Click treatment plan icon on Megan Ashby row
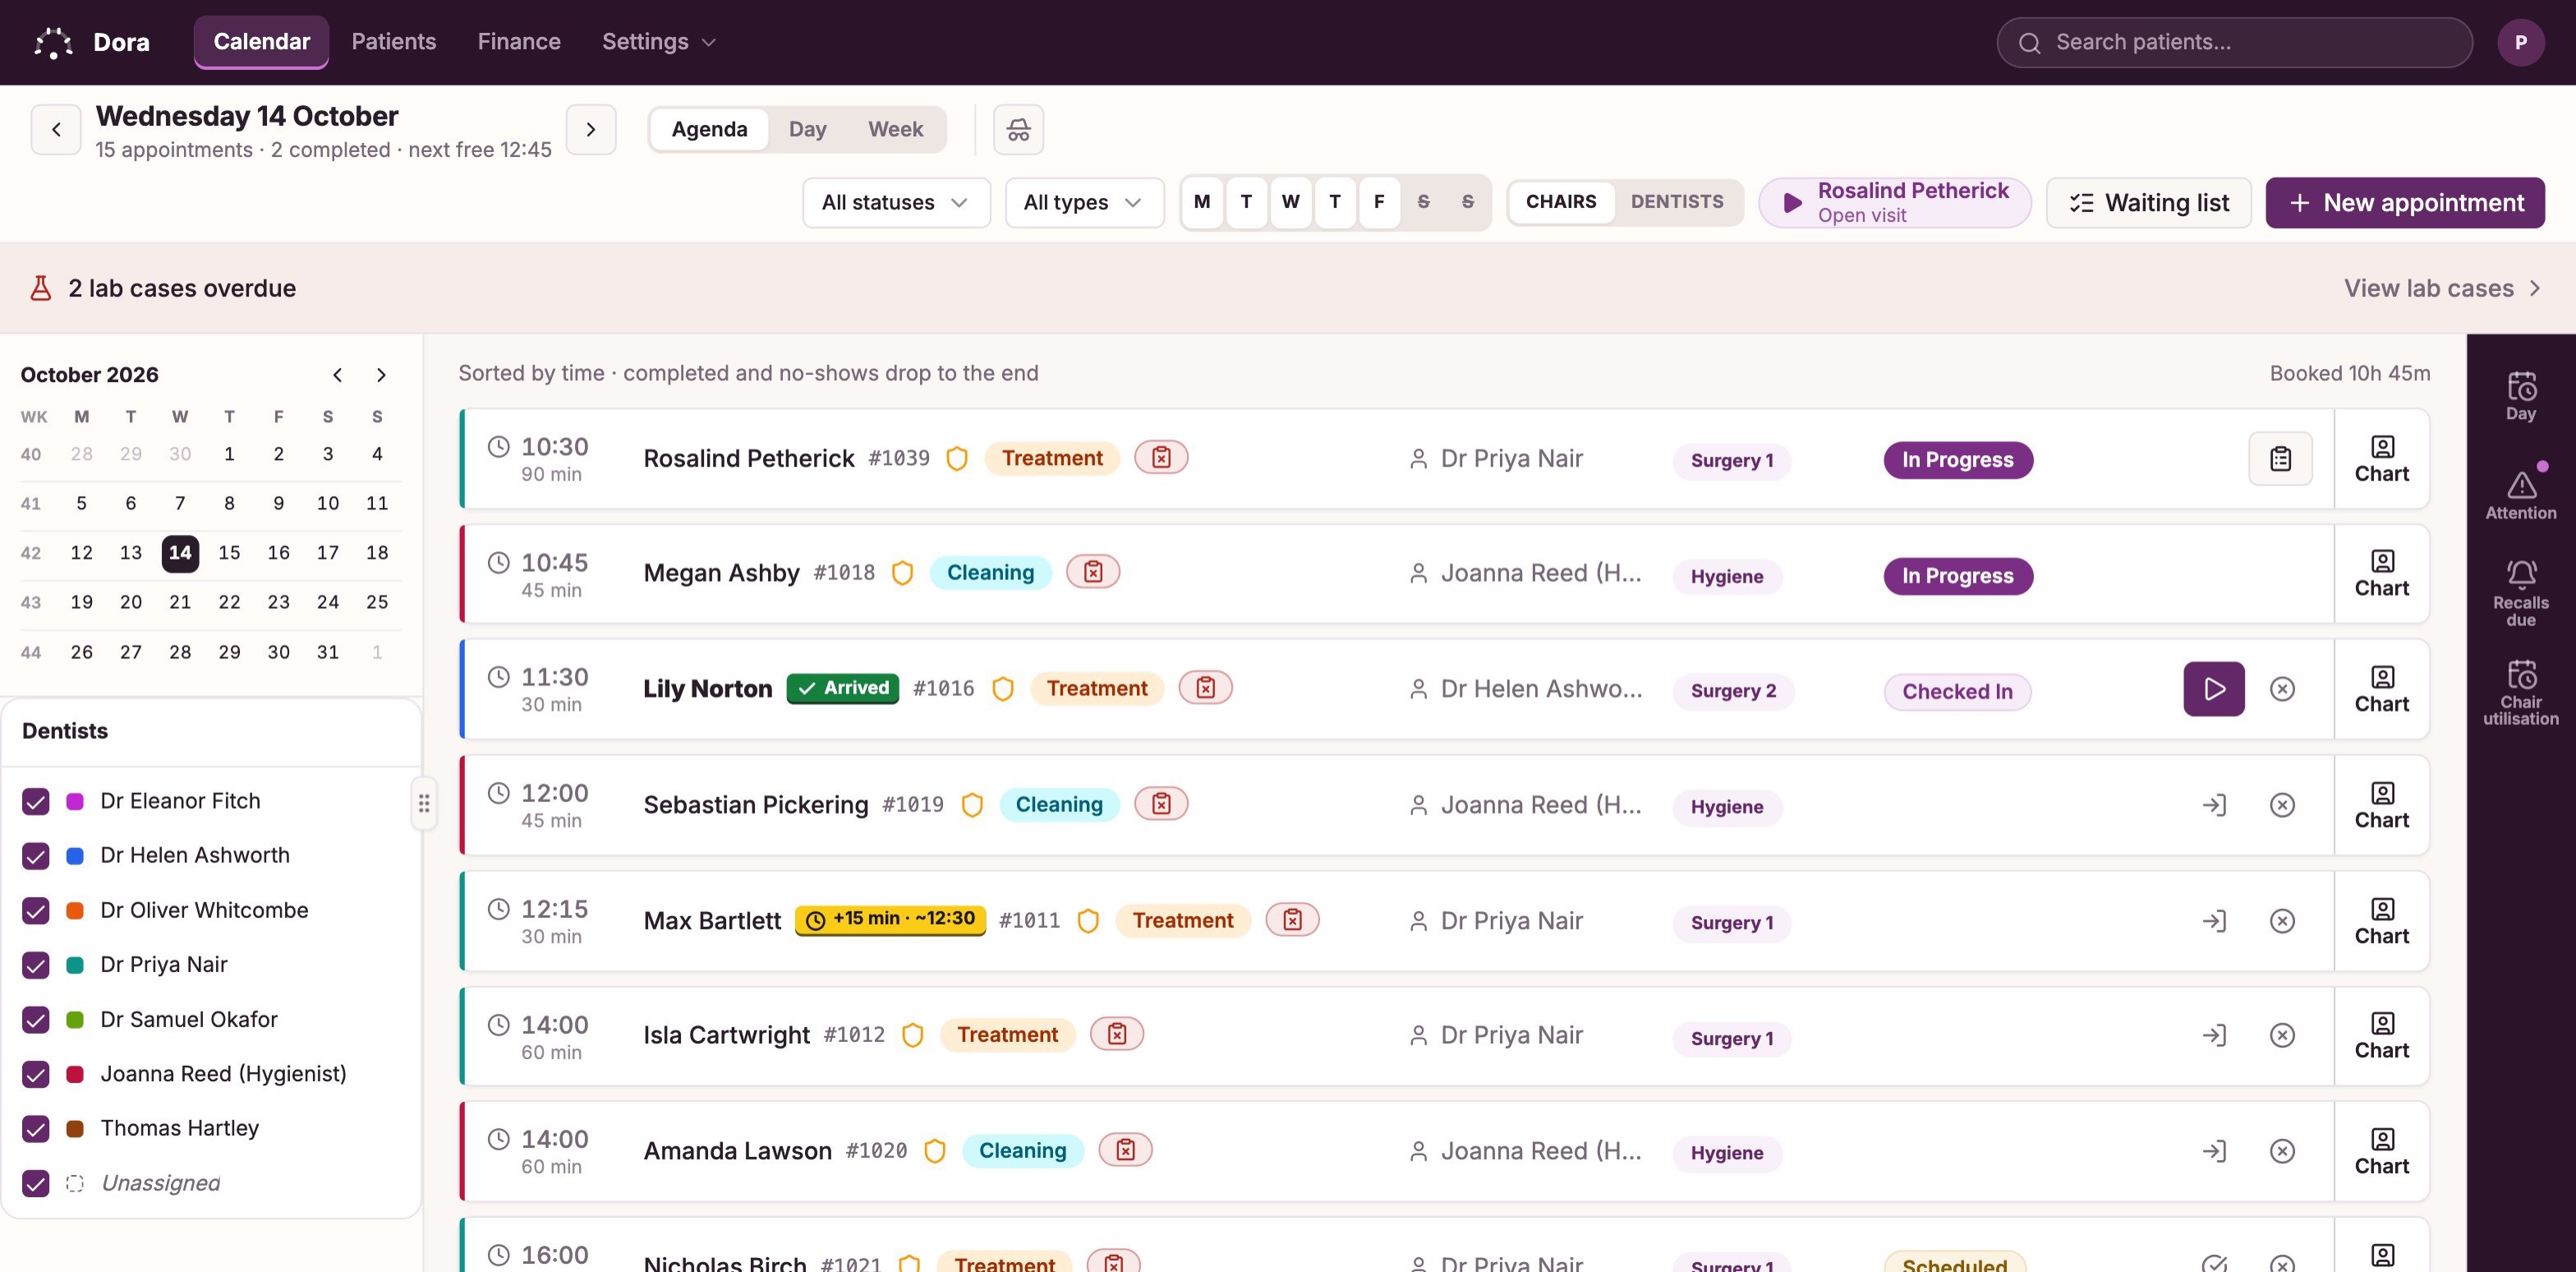2576x1272 pixels. [1093, 572]
